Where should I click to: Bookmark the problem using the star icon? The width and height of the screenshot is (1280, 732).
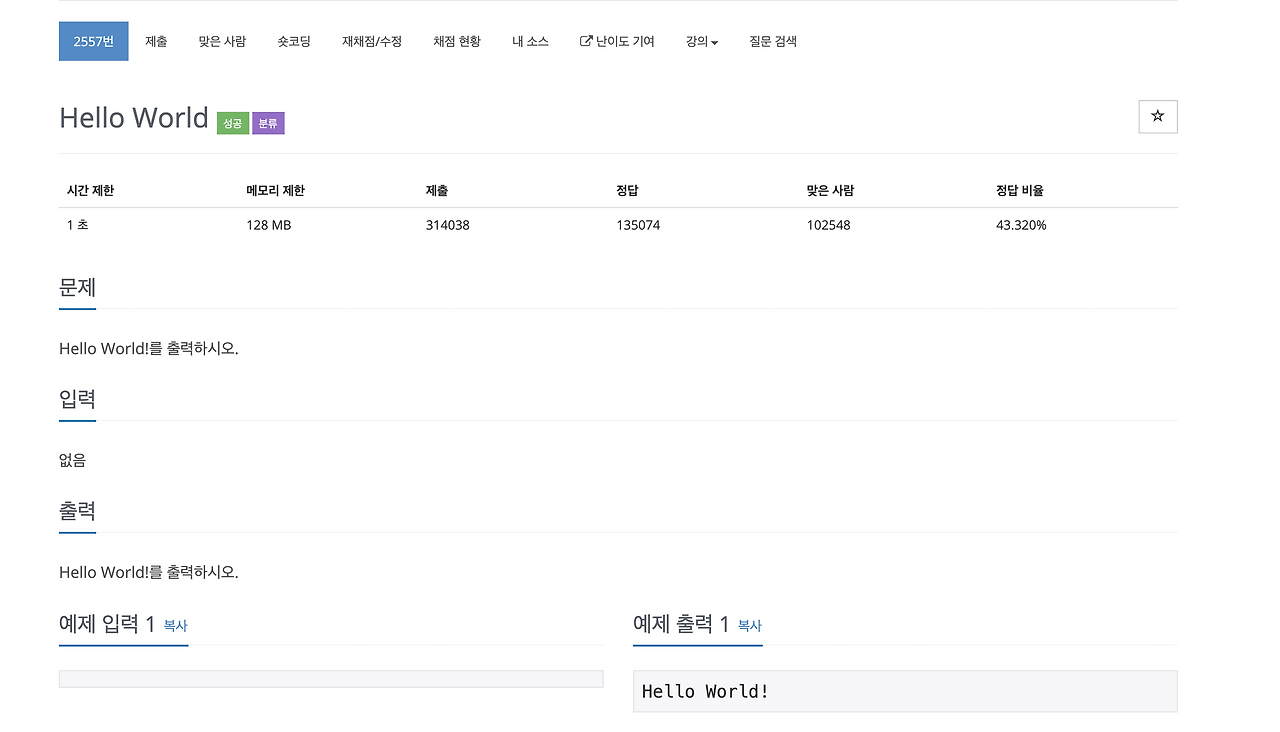point(1157,116)
